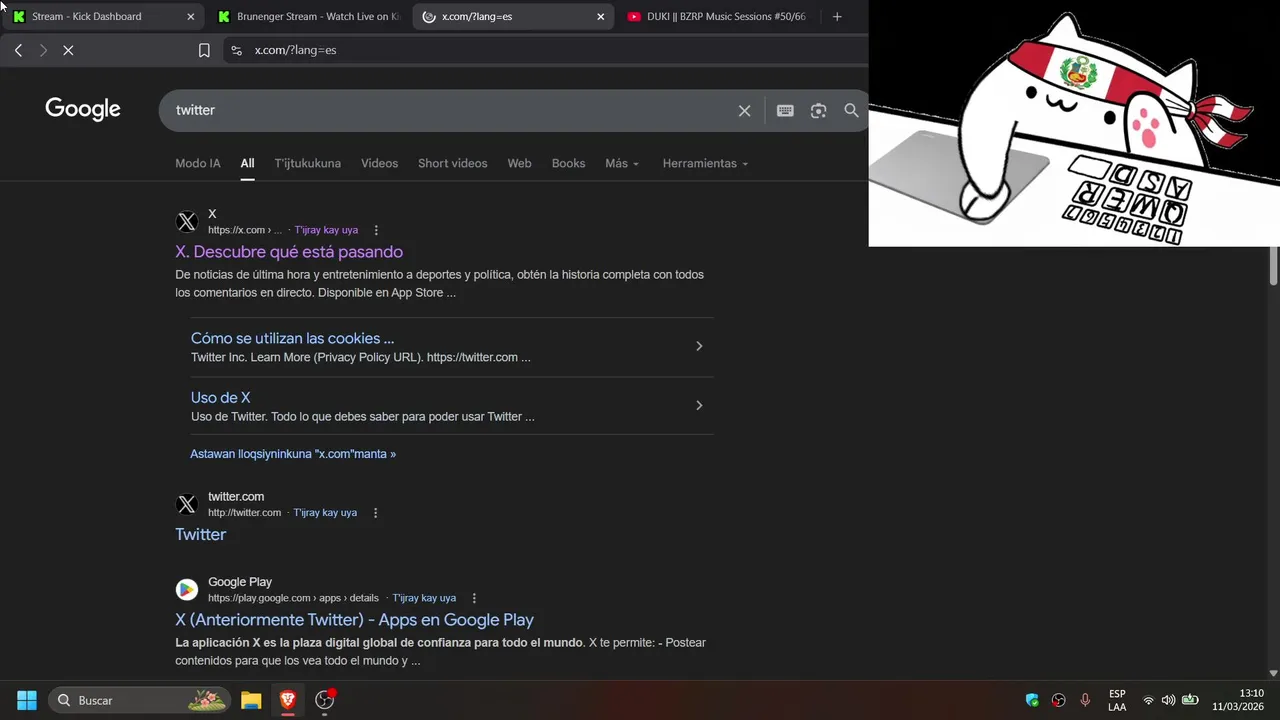Viewport: 1280px width, 720px height.
Task: Click the browser Back arrow
Action: pos(18,50)
